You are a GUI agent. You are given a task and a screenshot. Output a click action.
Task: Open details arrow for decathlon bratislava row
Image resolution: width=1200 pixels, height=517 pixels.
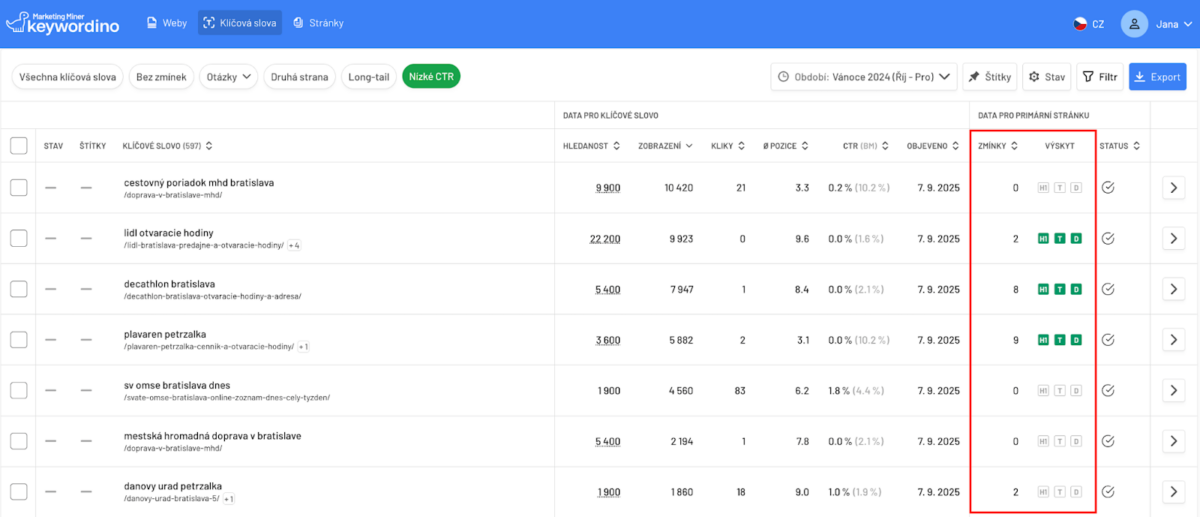coord(1174,289)
